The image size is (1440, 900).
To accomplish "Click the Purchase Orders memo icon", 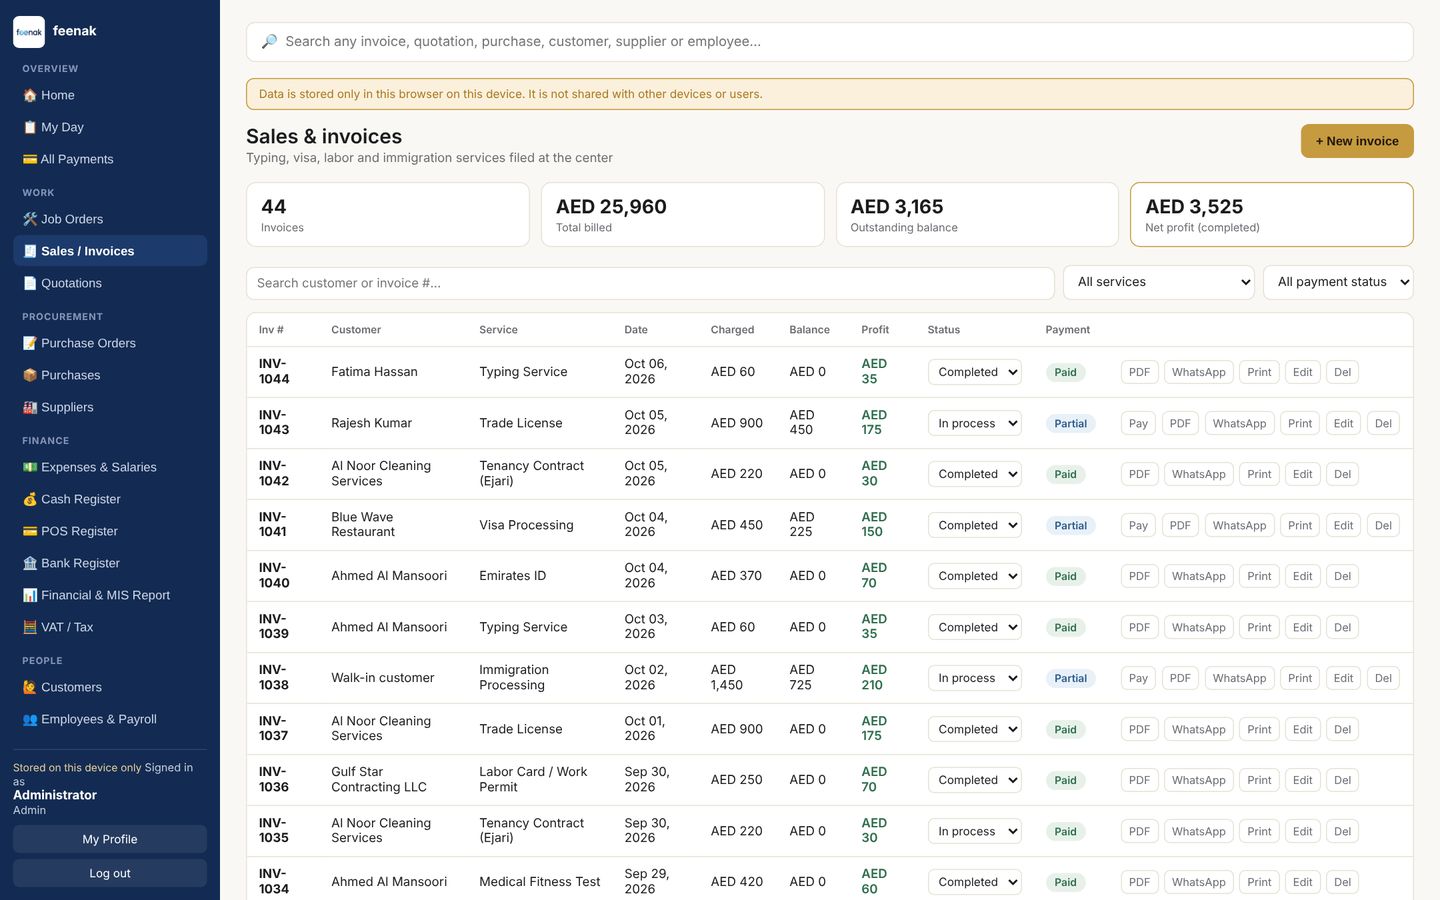I will tap(30, 343).
